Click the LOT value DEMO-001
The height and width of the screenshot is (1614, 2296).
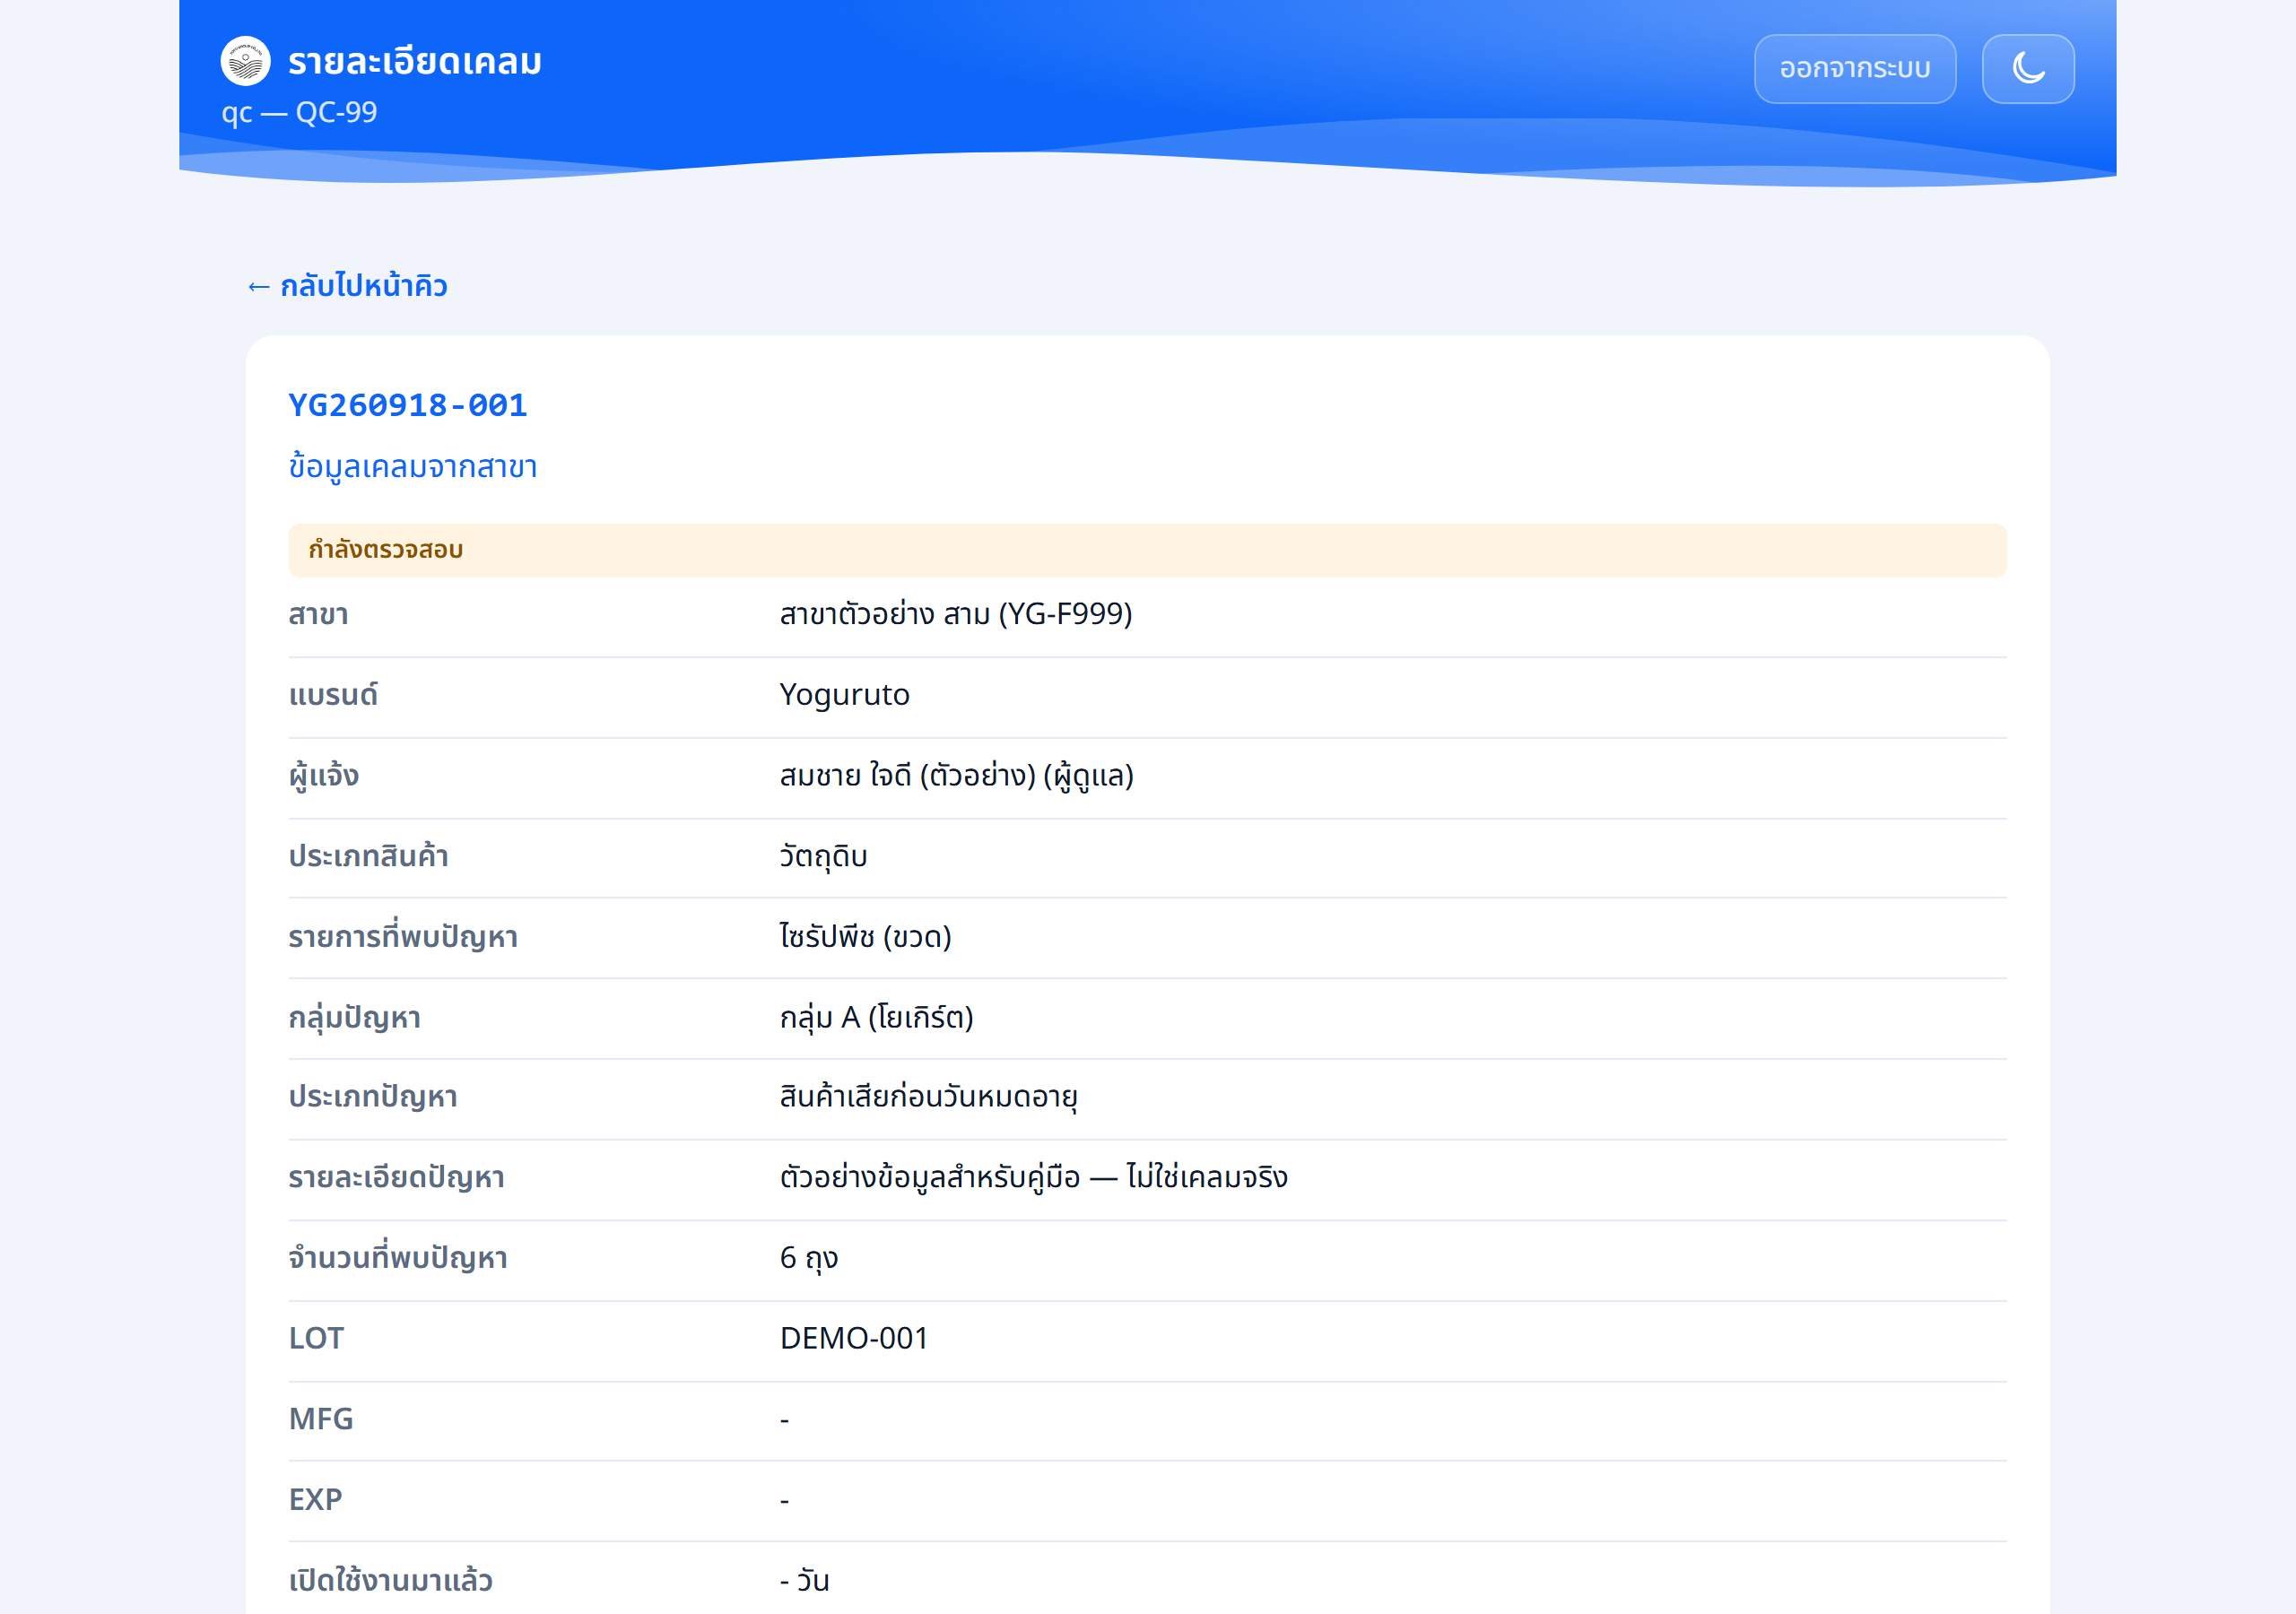click(853, 1339)
